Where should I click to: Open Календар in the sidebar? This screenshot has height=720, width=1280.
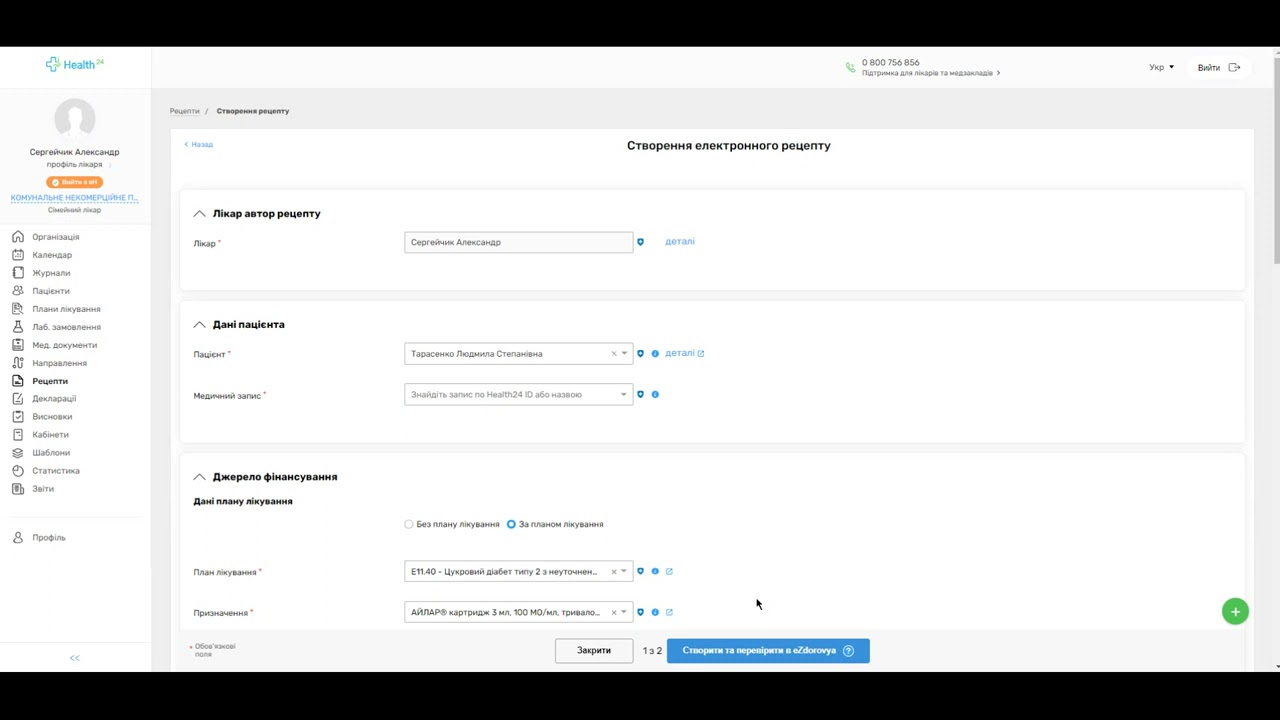click(x=52, y=255)
